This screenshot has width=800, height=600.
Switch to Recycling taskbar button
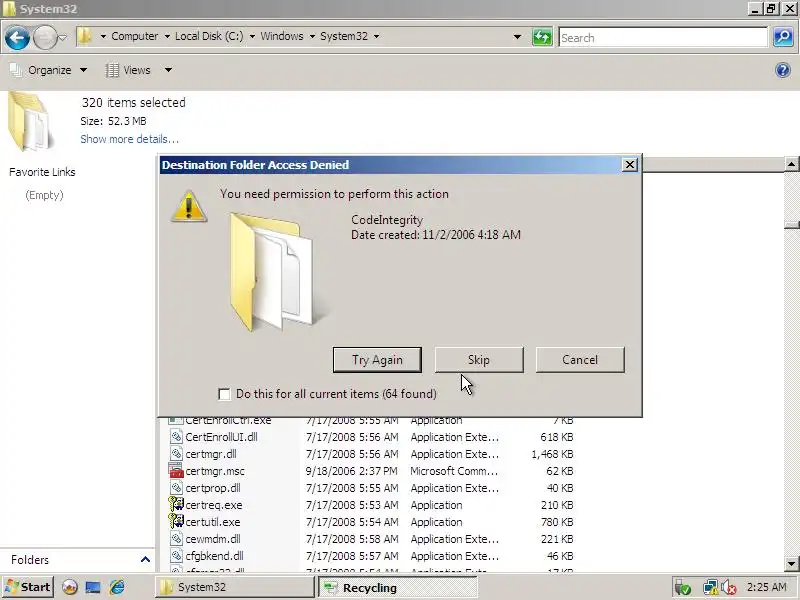point(397,587)
